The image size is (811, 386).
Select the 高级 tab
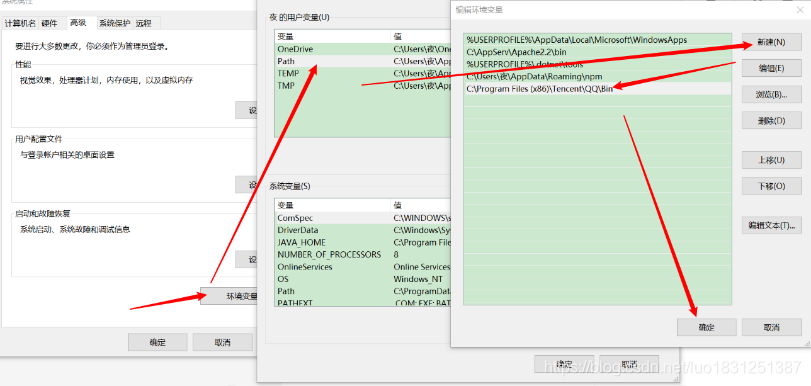point(79,23)
